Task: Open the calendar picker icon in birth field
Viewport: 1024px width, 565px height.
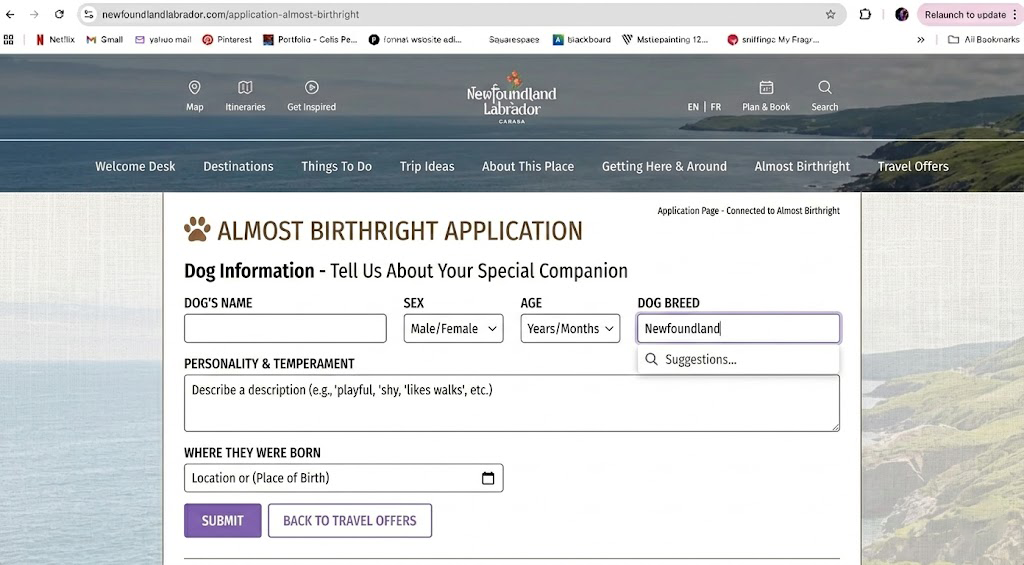Action: point(488,478)
